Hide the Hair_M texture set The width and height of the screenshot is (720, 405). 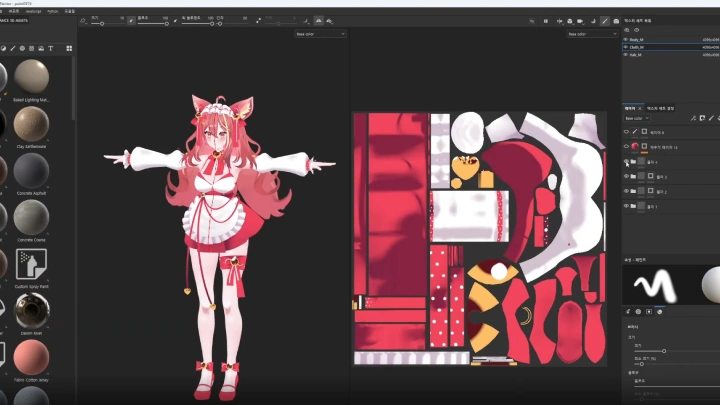(x=626, y=54)
